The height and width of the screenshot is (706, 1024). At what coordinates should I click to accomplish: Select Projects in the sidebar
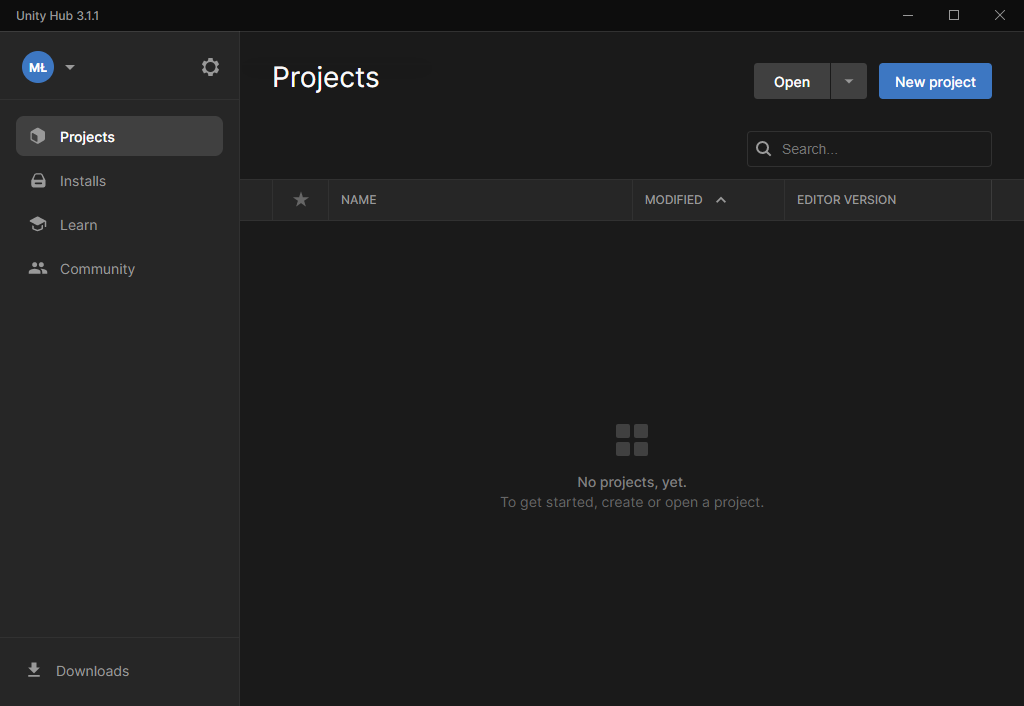120,136
